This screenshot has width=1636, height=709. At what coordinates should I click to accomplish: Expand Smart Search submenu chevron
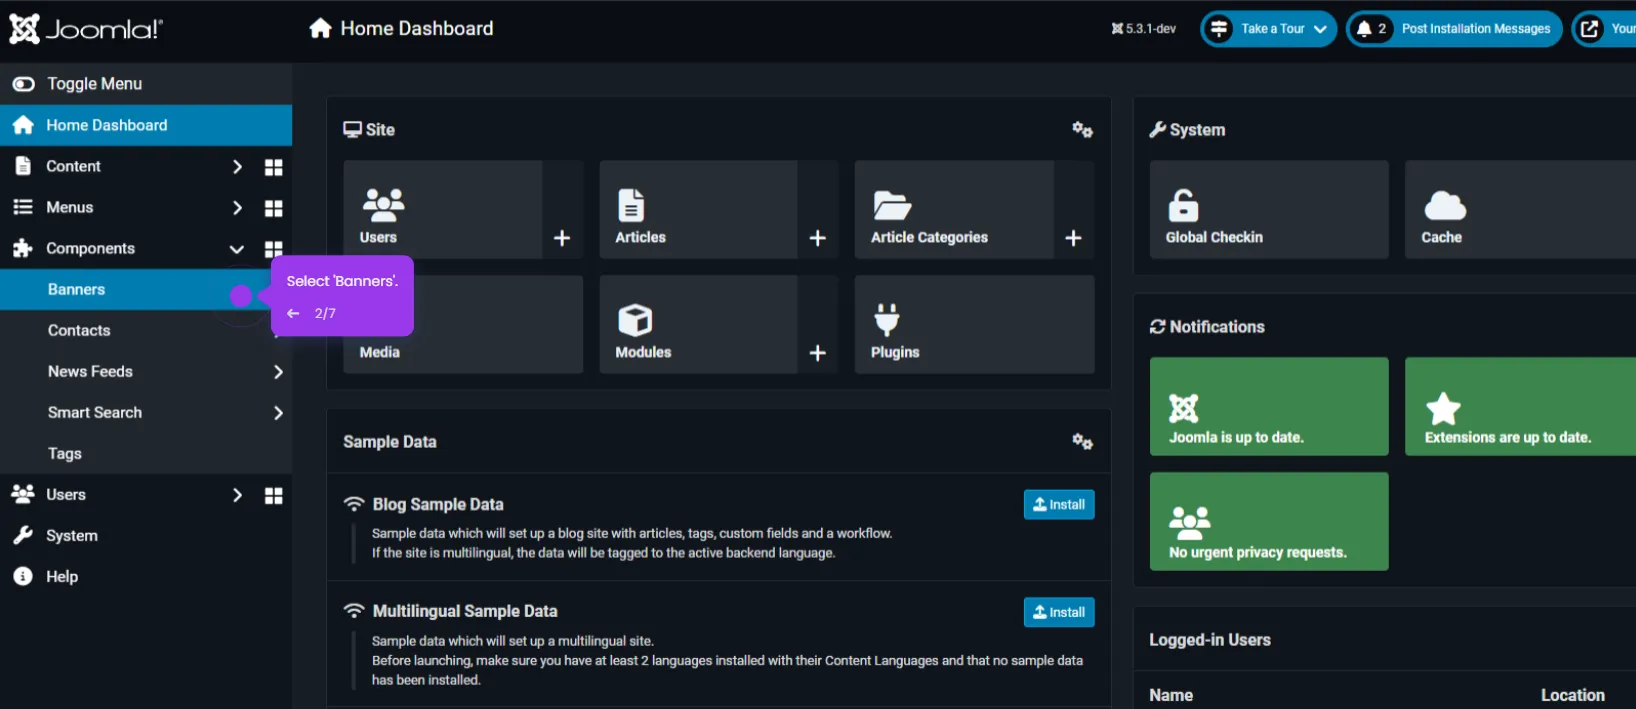pos(278,413)
